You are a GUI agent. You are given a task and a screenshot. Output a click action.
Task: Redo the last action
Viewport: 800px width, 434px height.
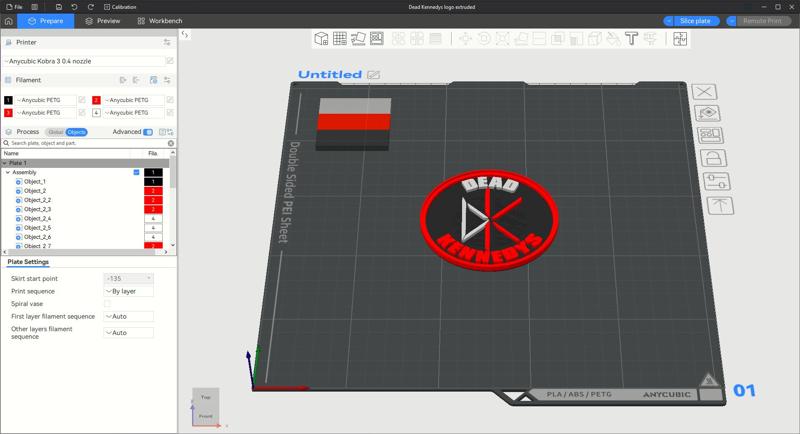90,7
